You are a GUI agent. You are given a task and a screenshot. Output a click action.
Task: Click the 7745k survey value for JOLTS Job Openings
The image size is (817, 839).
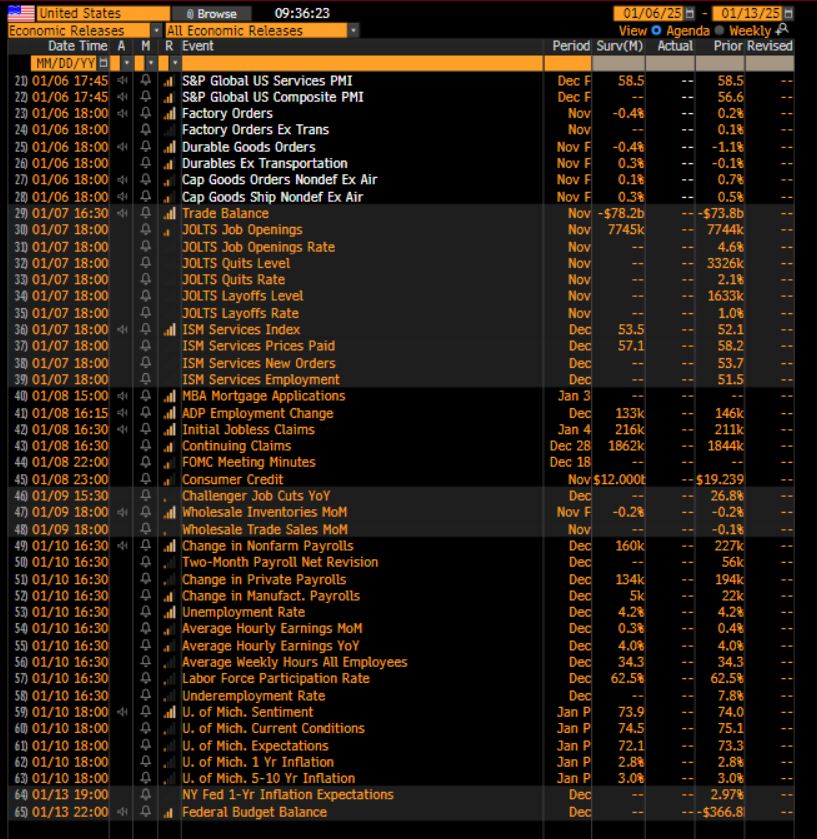pos(626,230)
